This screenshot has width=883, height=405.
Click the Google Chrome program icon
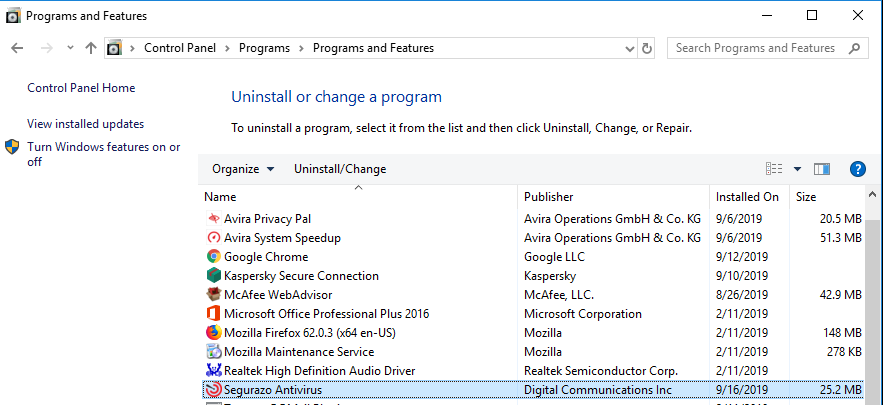tap(213, 257)
